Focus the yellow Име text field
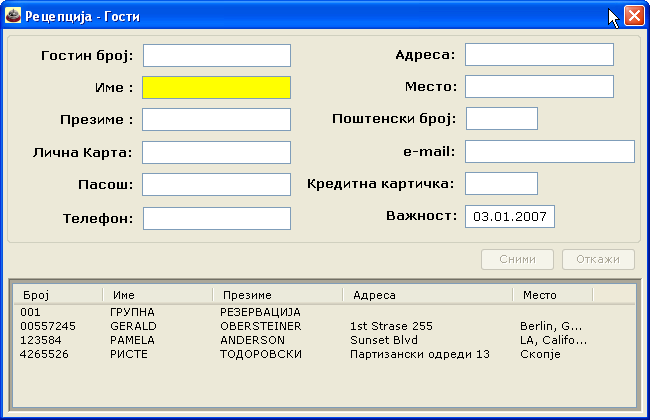 pyautogui.click(x=216, y=87)
